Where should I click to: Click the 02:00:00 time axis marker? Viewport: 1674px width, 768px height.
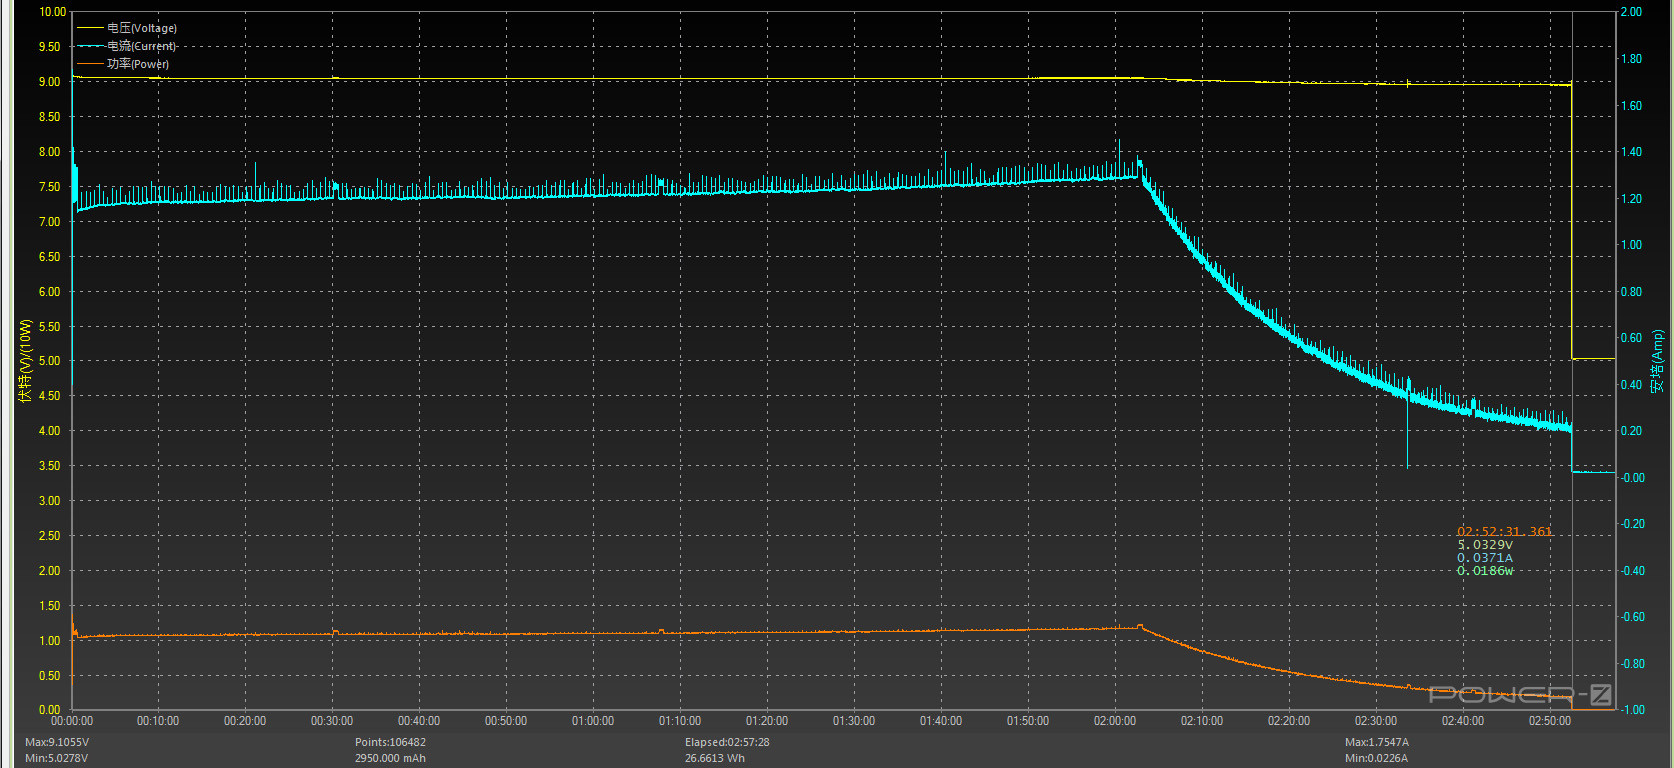coord(1114,721)
